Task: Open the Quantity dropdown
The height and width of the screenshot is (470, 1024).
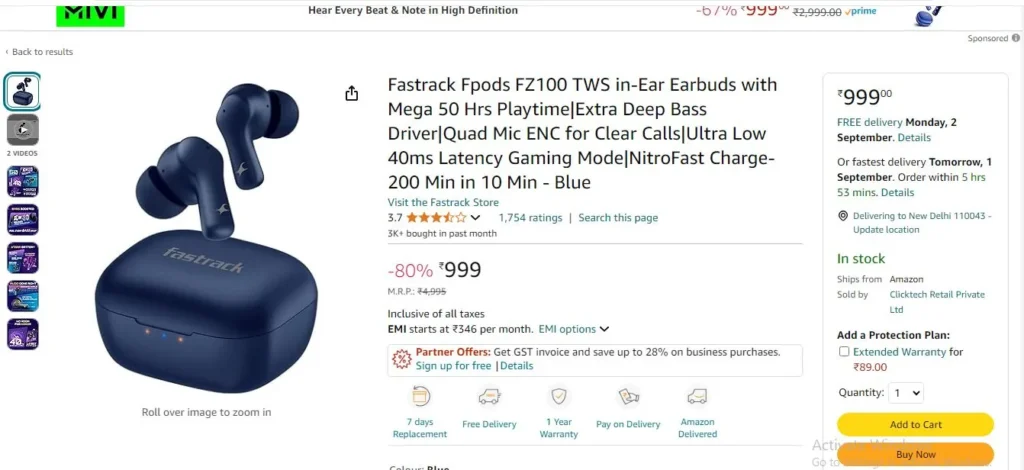Action: point(906,393)
